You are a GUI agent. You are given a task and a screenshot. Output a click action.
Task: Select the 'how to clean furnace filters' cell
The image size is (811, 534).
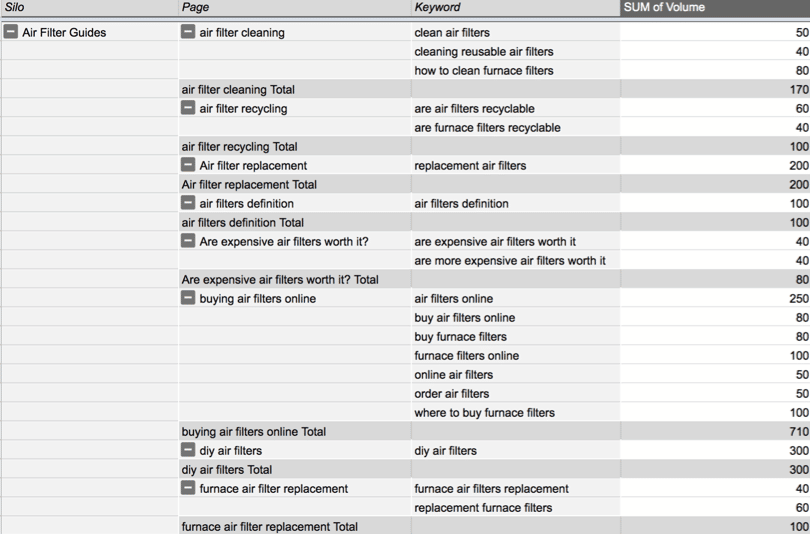coord(516,70)
